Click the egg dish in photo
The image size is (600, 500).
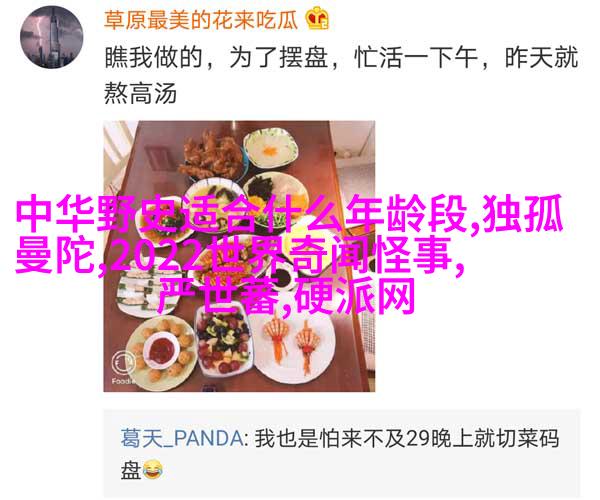point(271,150)
